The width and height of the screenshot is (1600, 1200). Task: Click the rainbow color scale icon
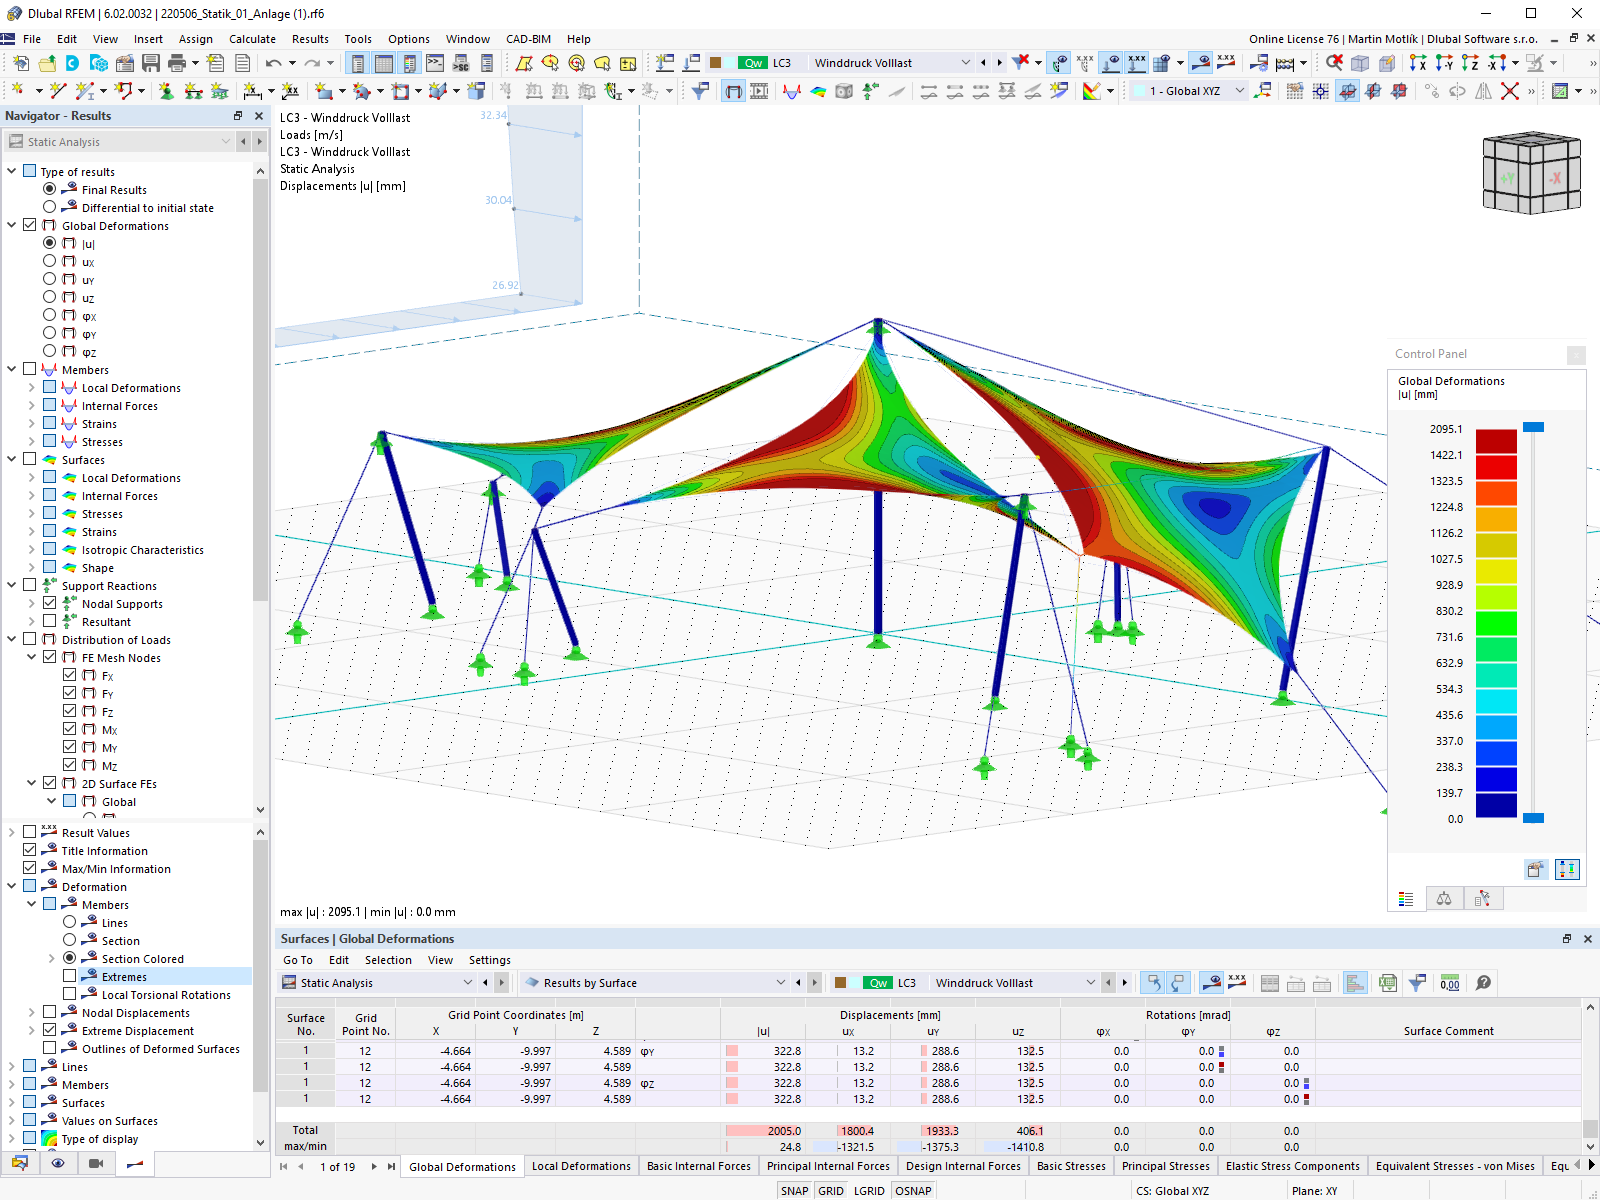1091,90
